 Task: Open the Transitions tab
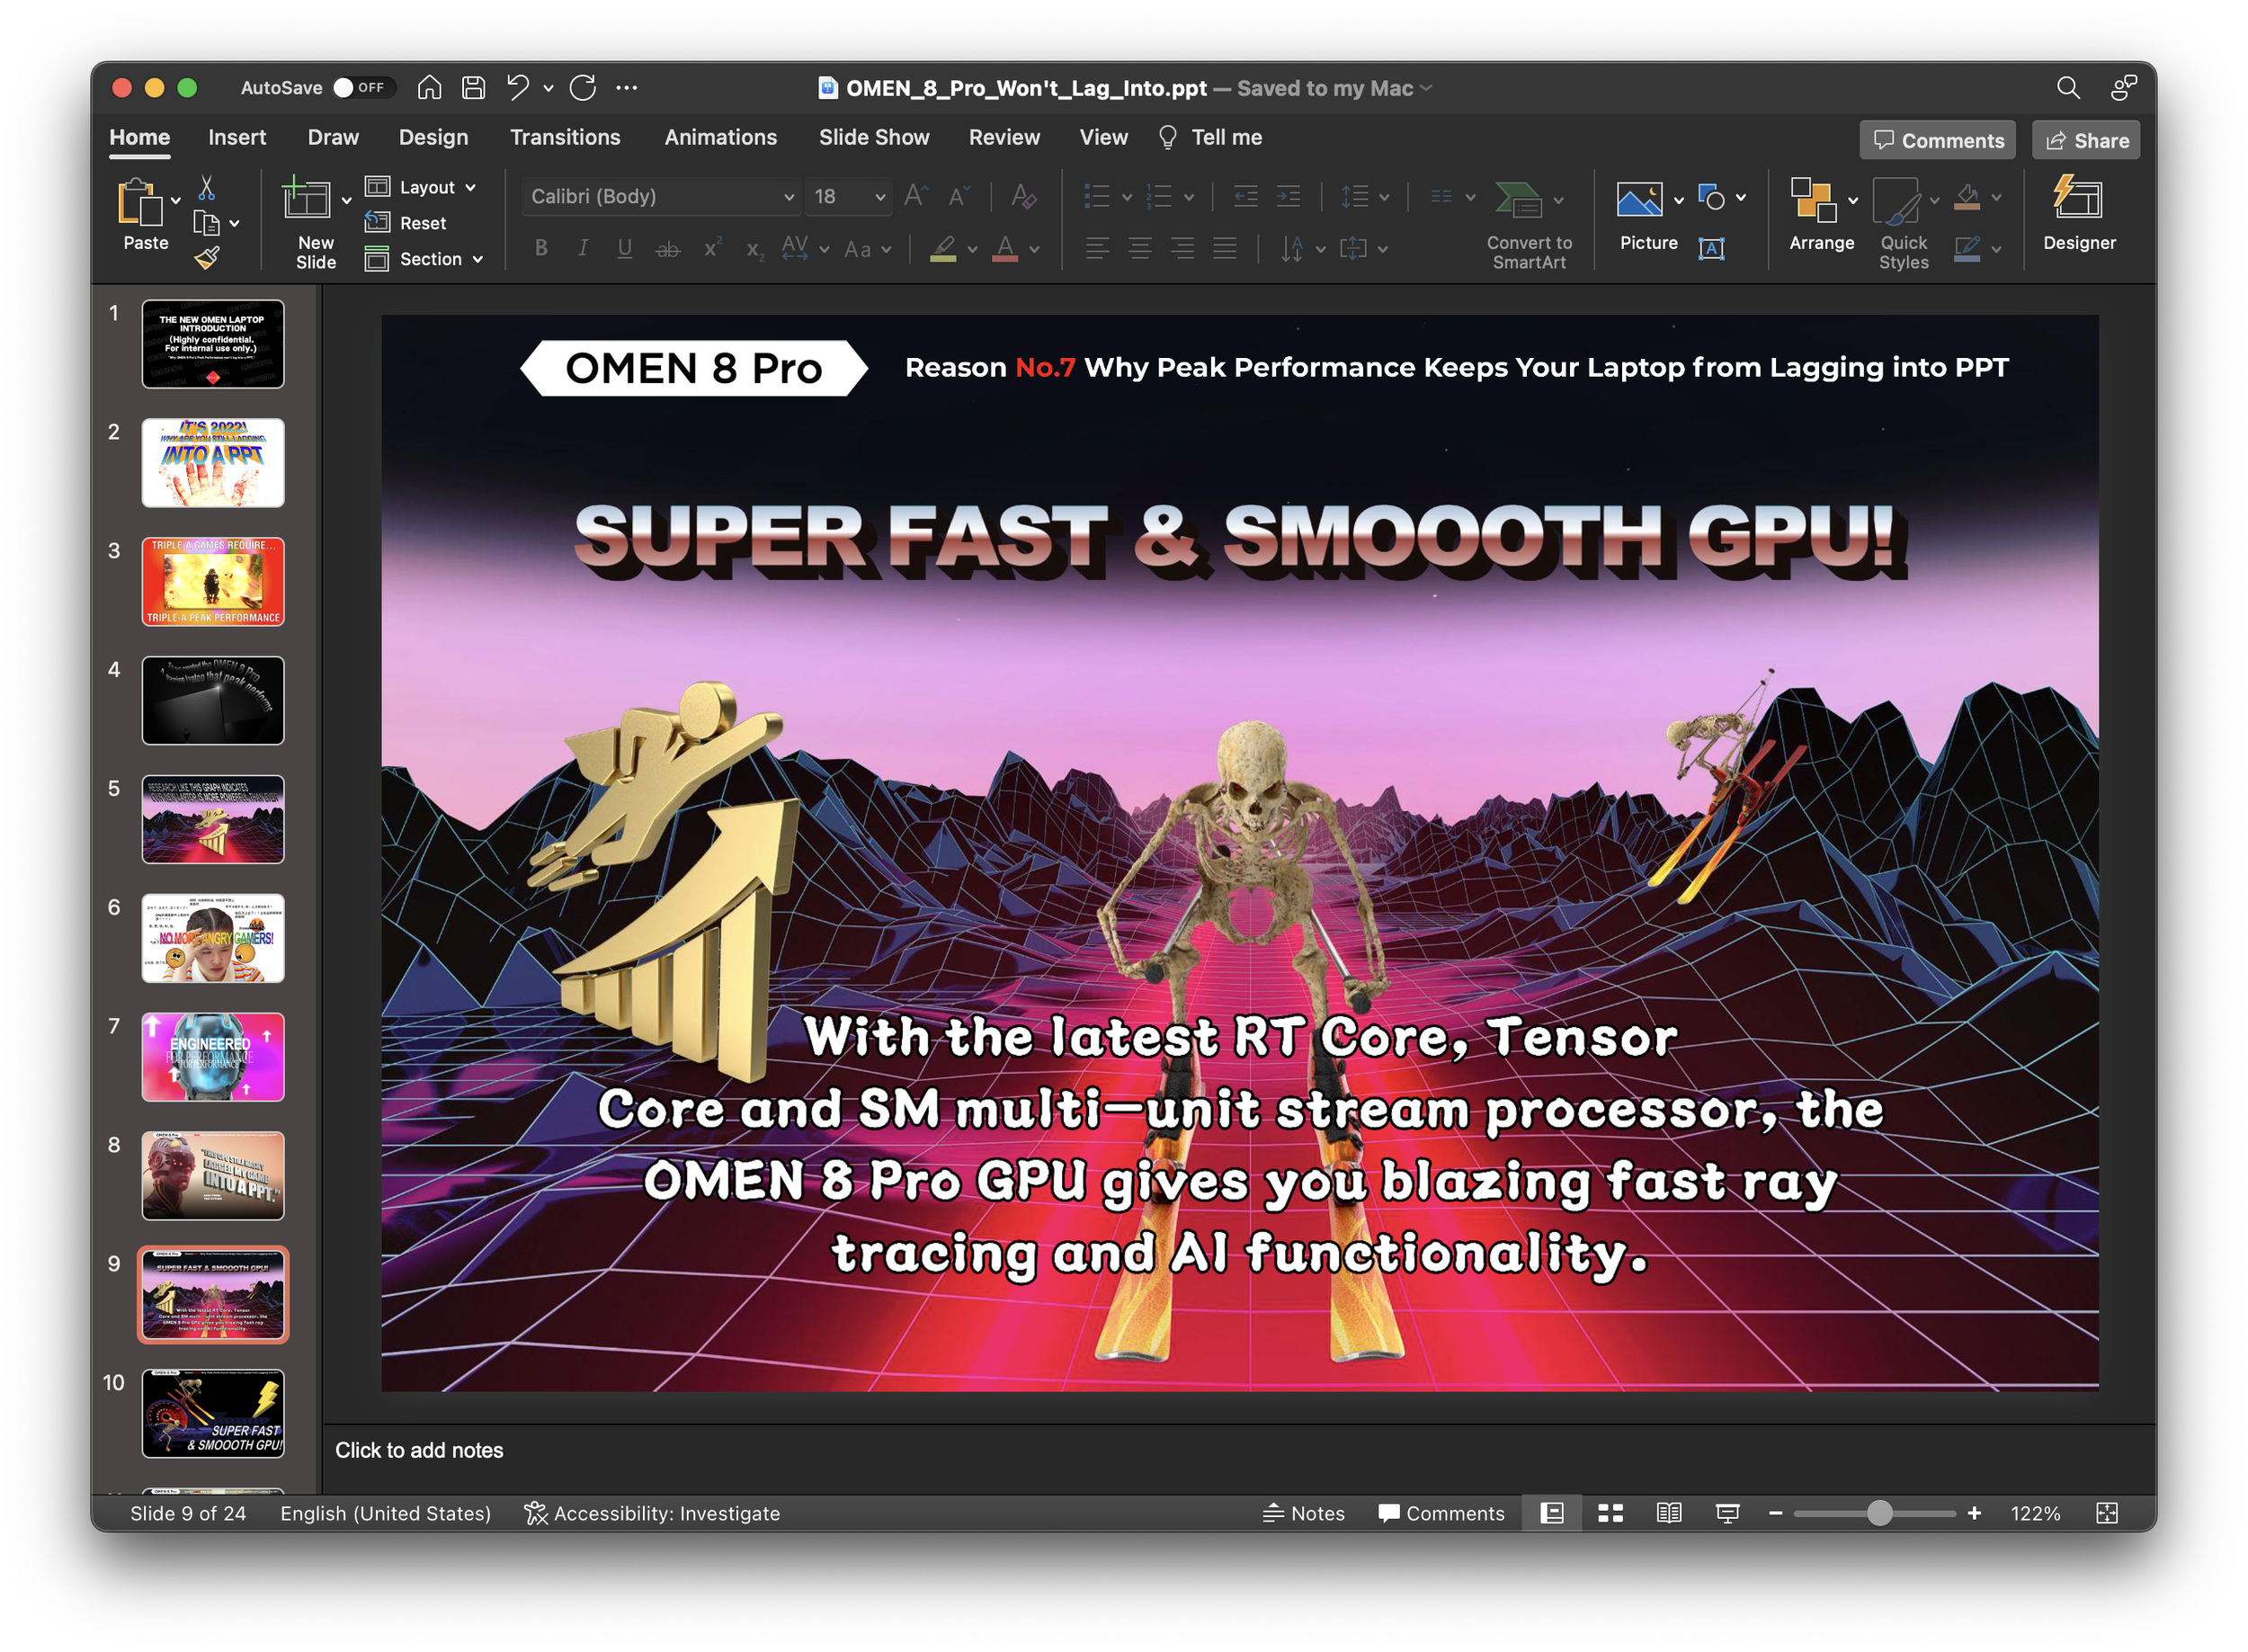click(x=565, y=138)
